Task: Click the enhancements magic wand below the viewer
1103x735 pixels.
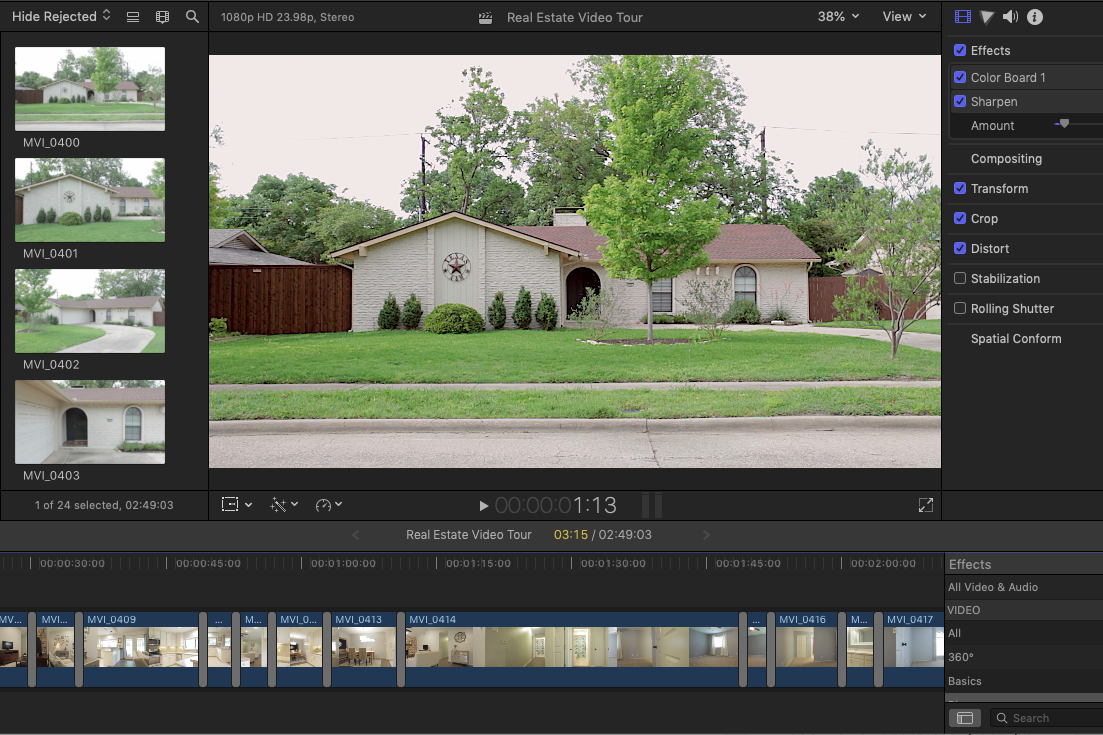Action: tap(281, 505)
